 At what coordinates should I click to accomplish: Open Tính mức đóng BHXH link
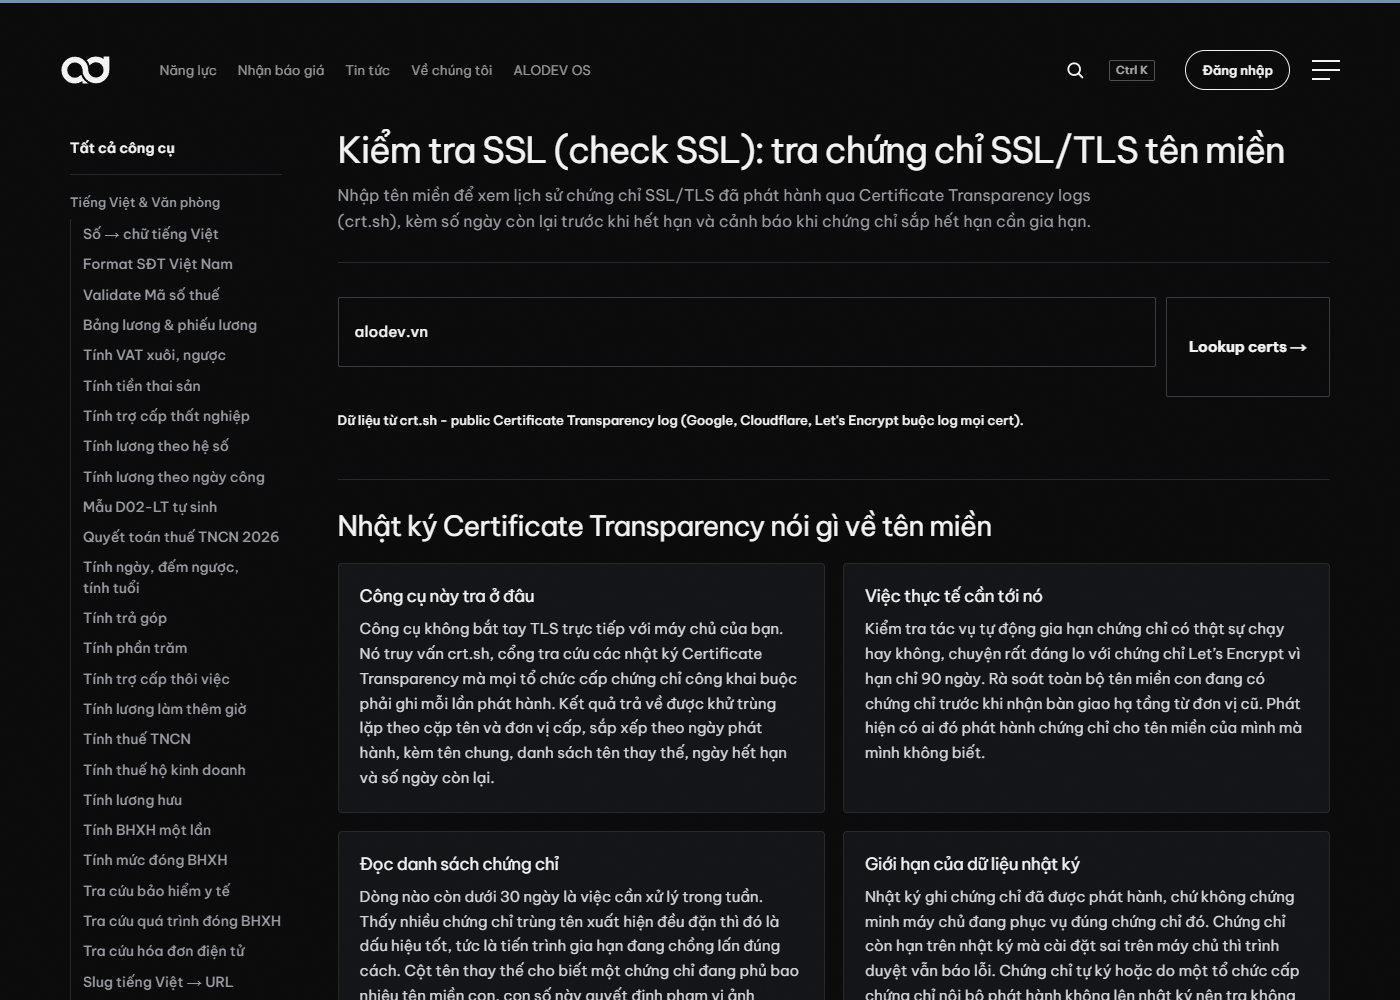click(155, 860)
